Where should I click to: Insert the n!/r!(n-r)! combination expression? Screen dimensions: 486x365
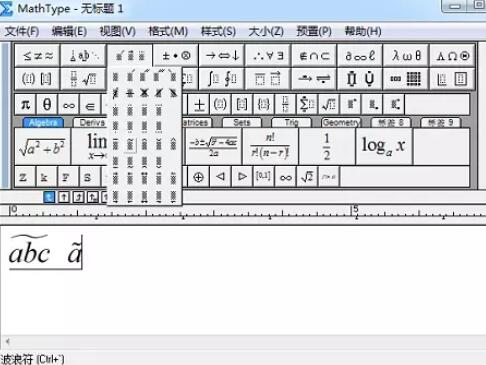pyautogui.click(x=270, y=147)
